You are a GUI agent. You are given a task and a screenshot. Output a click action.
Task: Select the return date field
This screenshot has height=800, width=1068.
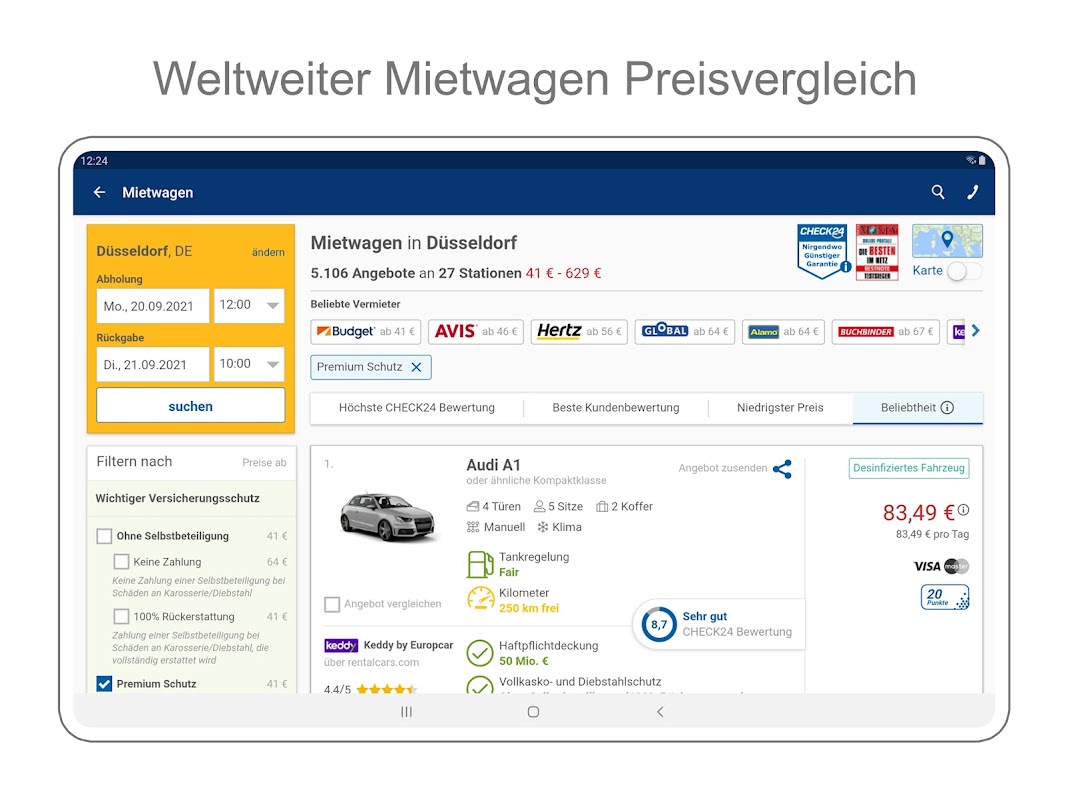[x=153, y=364]
